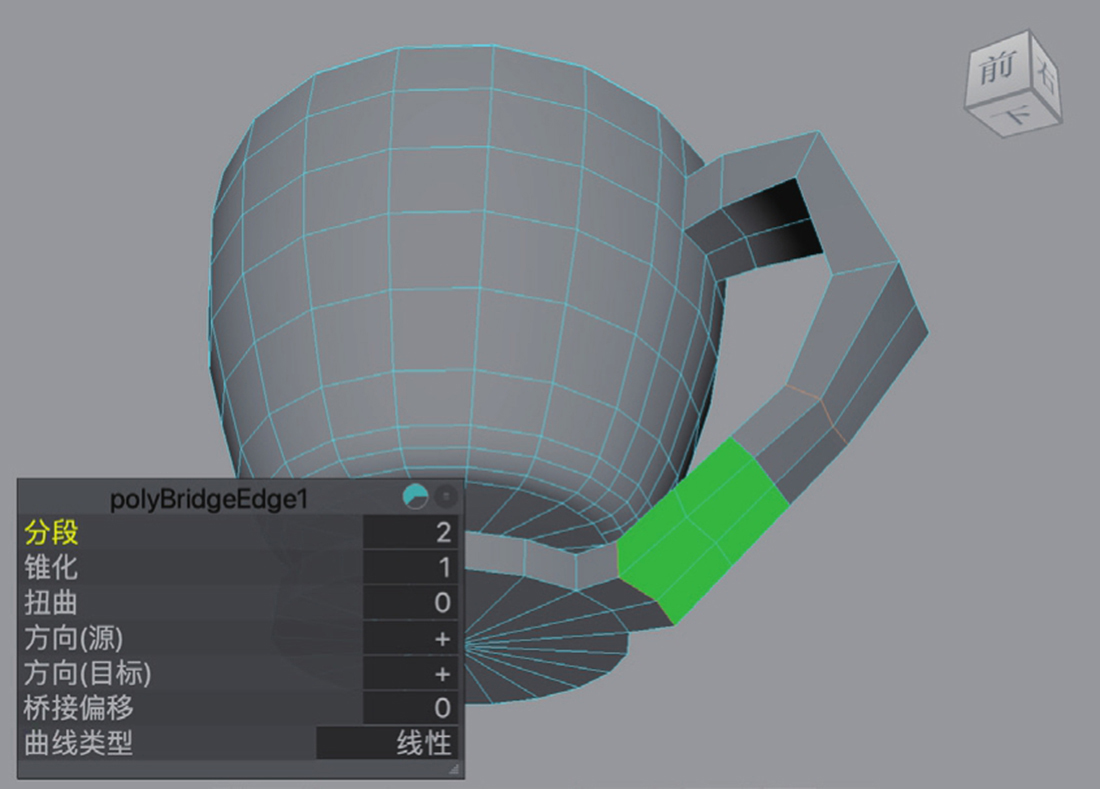This screenshot has width=1100, height=789.
Task: Click the polyBridgeEdge1 panel title
Action: (x=209, y=499)
